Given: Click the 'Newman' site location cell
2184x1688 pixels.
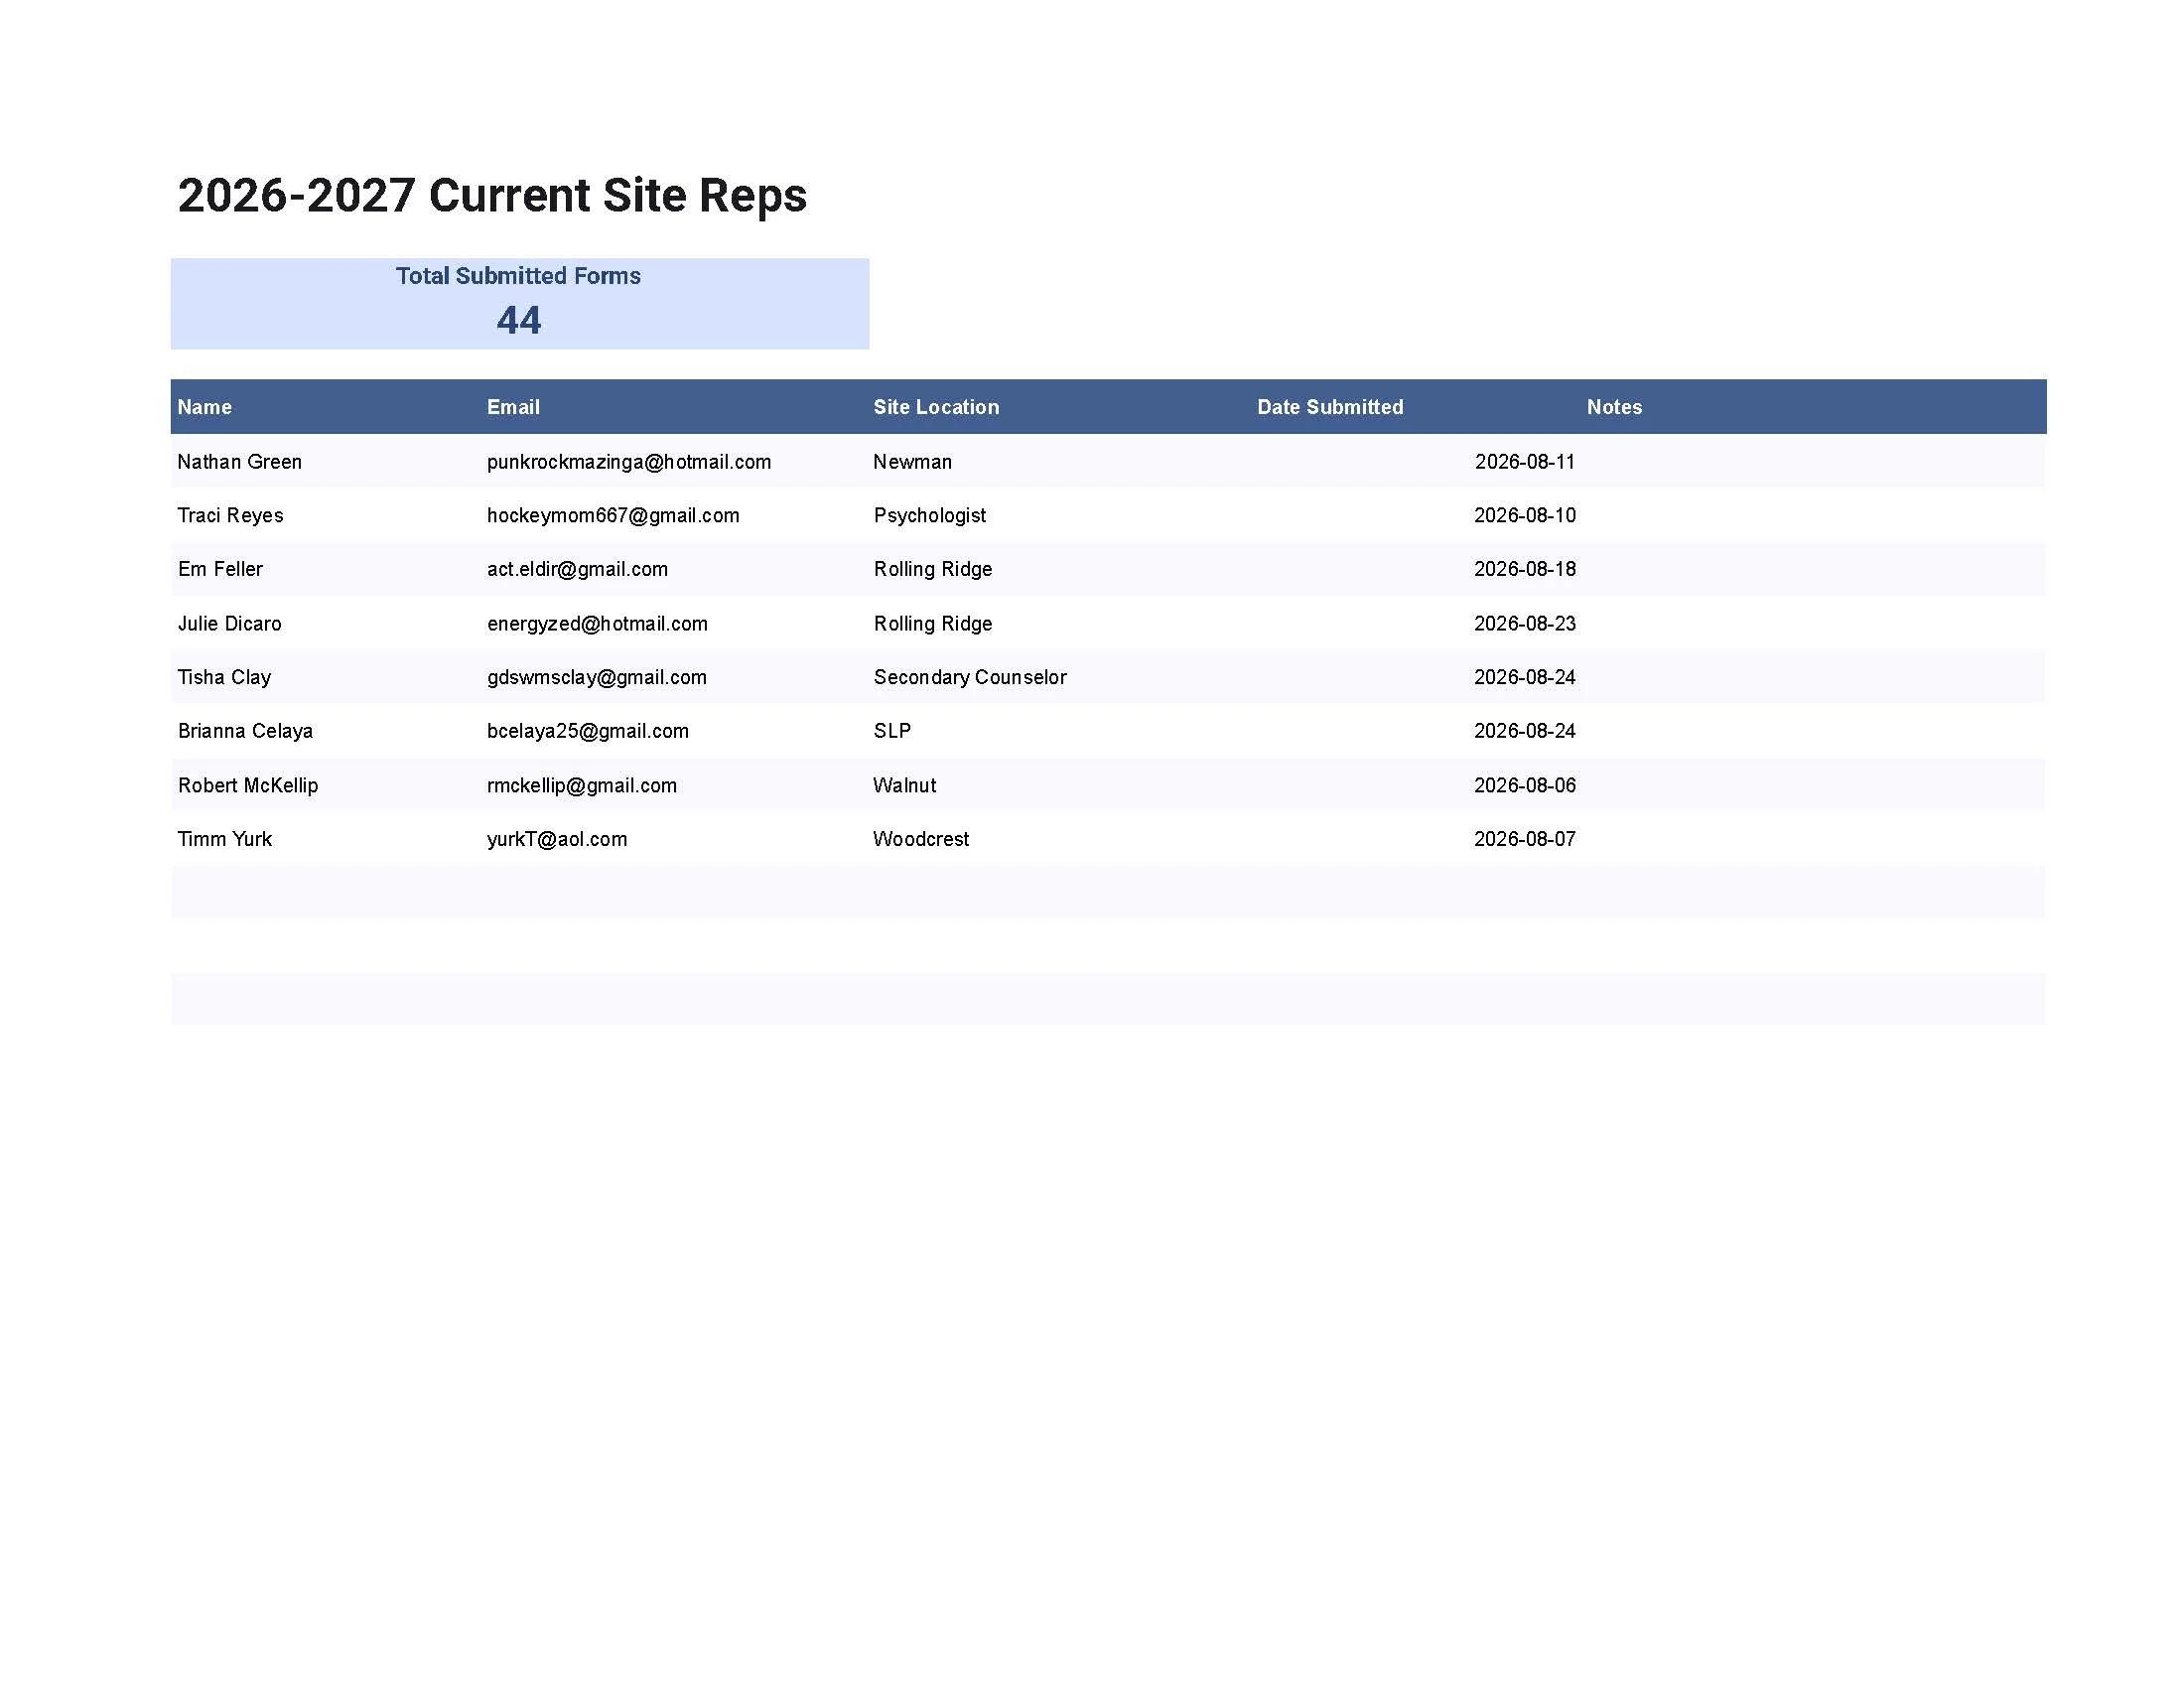Looking at the screenshot, I should click(912, 462).
